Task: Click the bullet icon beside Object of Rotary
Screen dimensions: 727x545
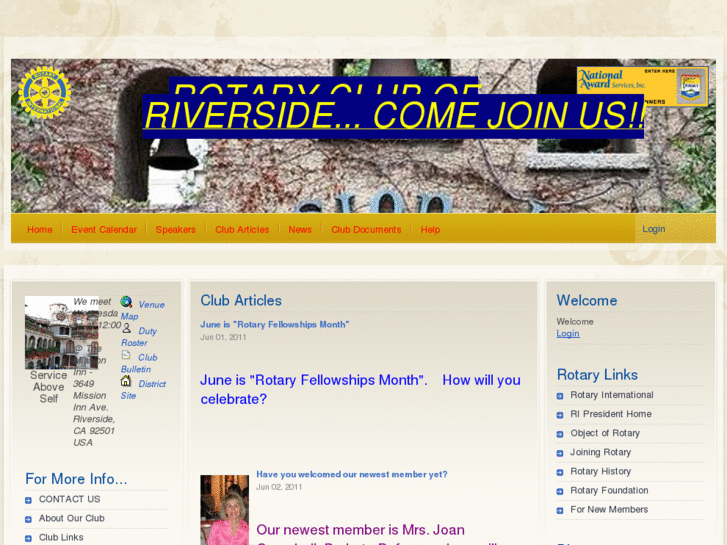Action: tap(560, 434)
